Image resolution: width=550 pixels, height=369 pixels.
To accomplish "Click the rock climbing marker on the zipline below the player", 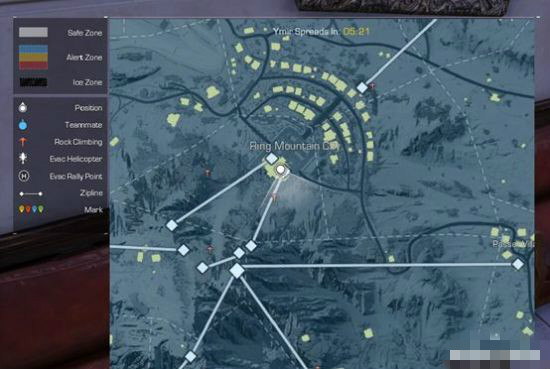I will [x=274, y=197].
